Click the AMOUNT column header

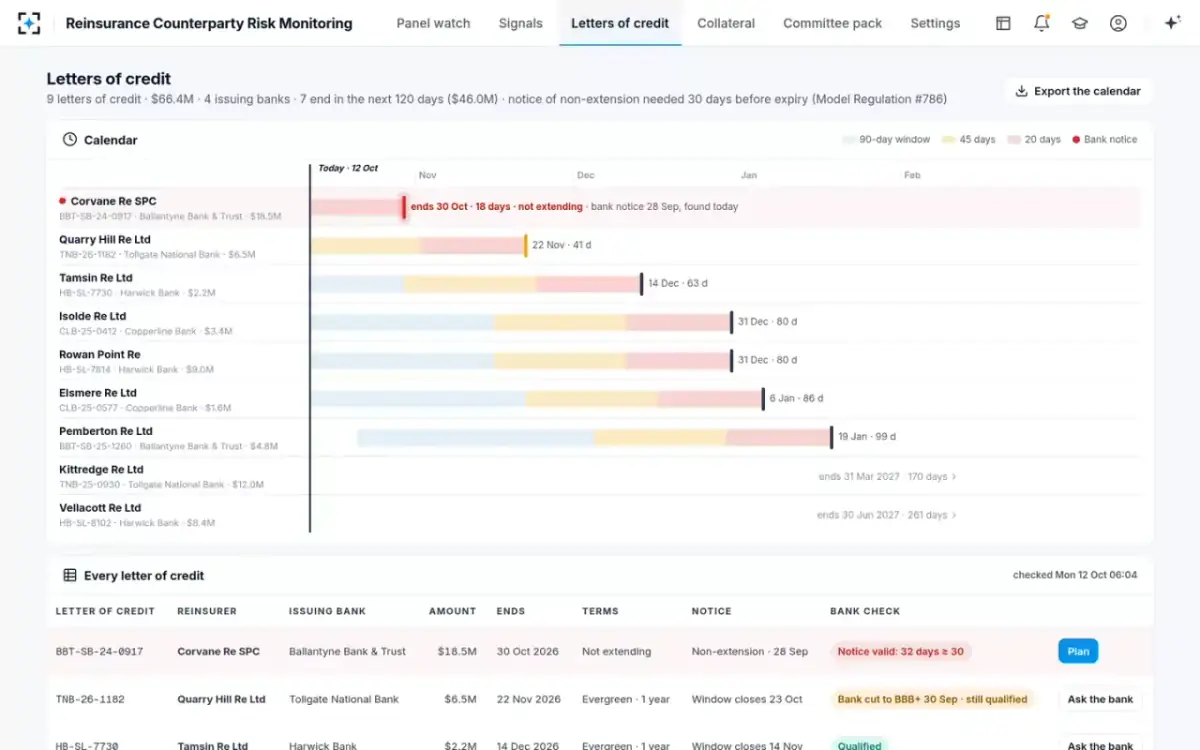click(453, 611)
